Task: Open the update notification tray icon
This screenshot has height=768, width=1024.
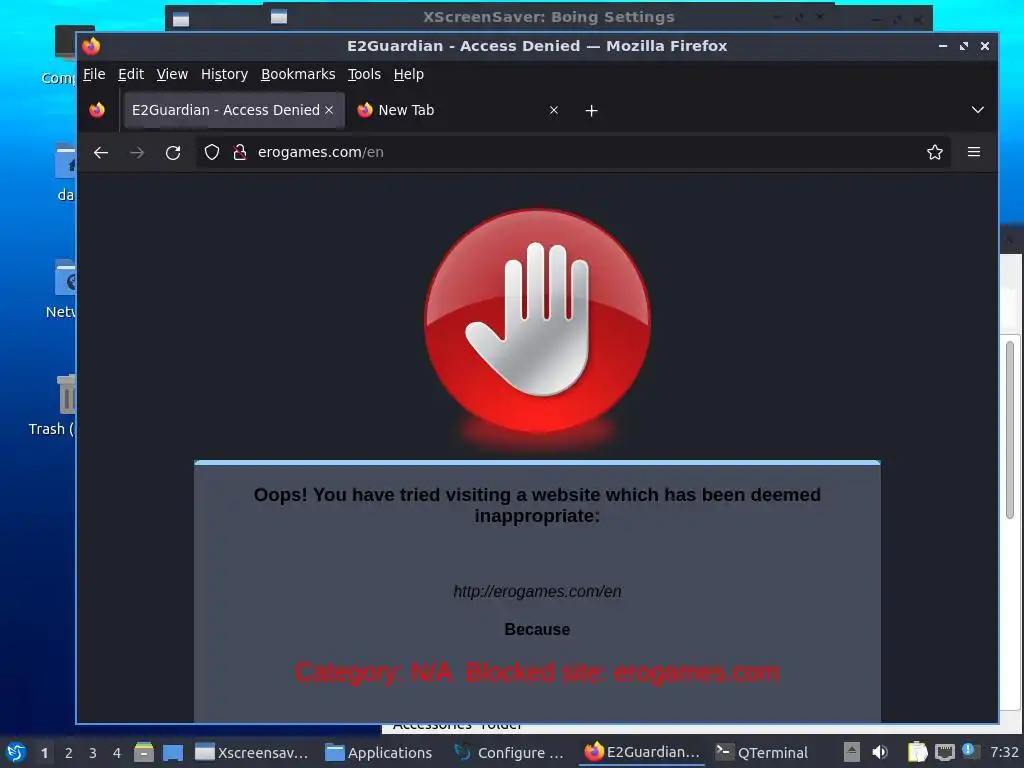Action: 969,751
